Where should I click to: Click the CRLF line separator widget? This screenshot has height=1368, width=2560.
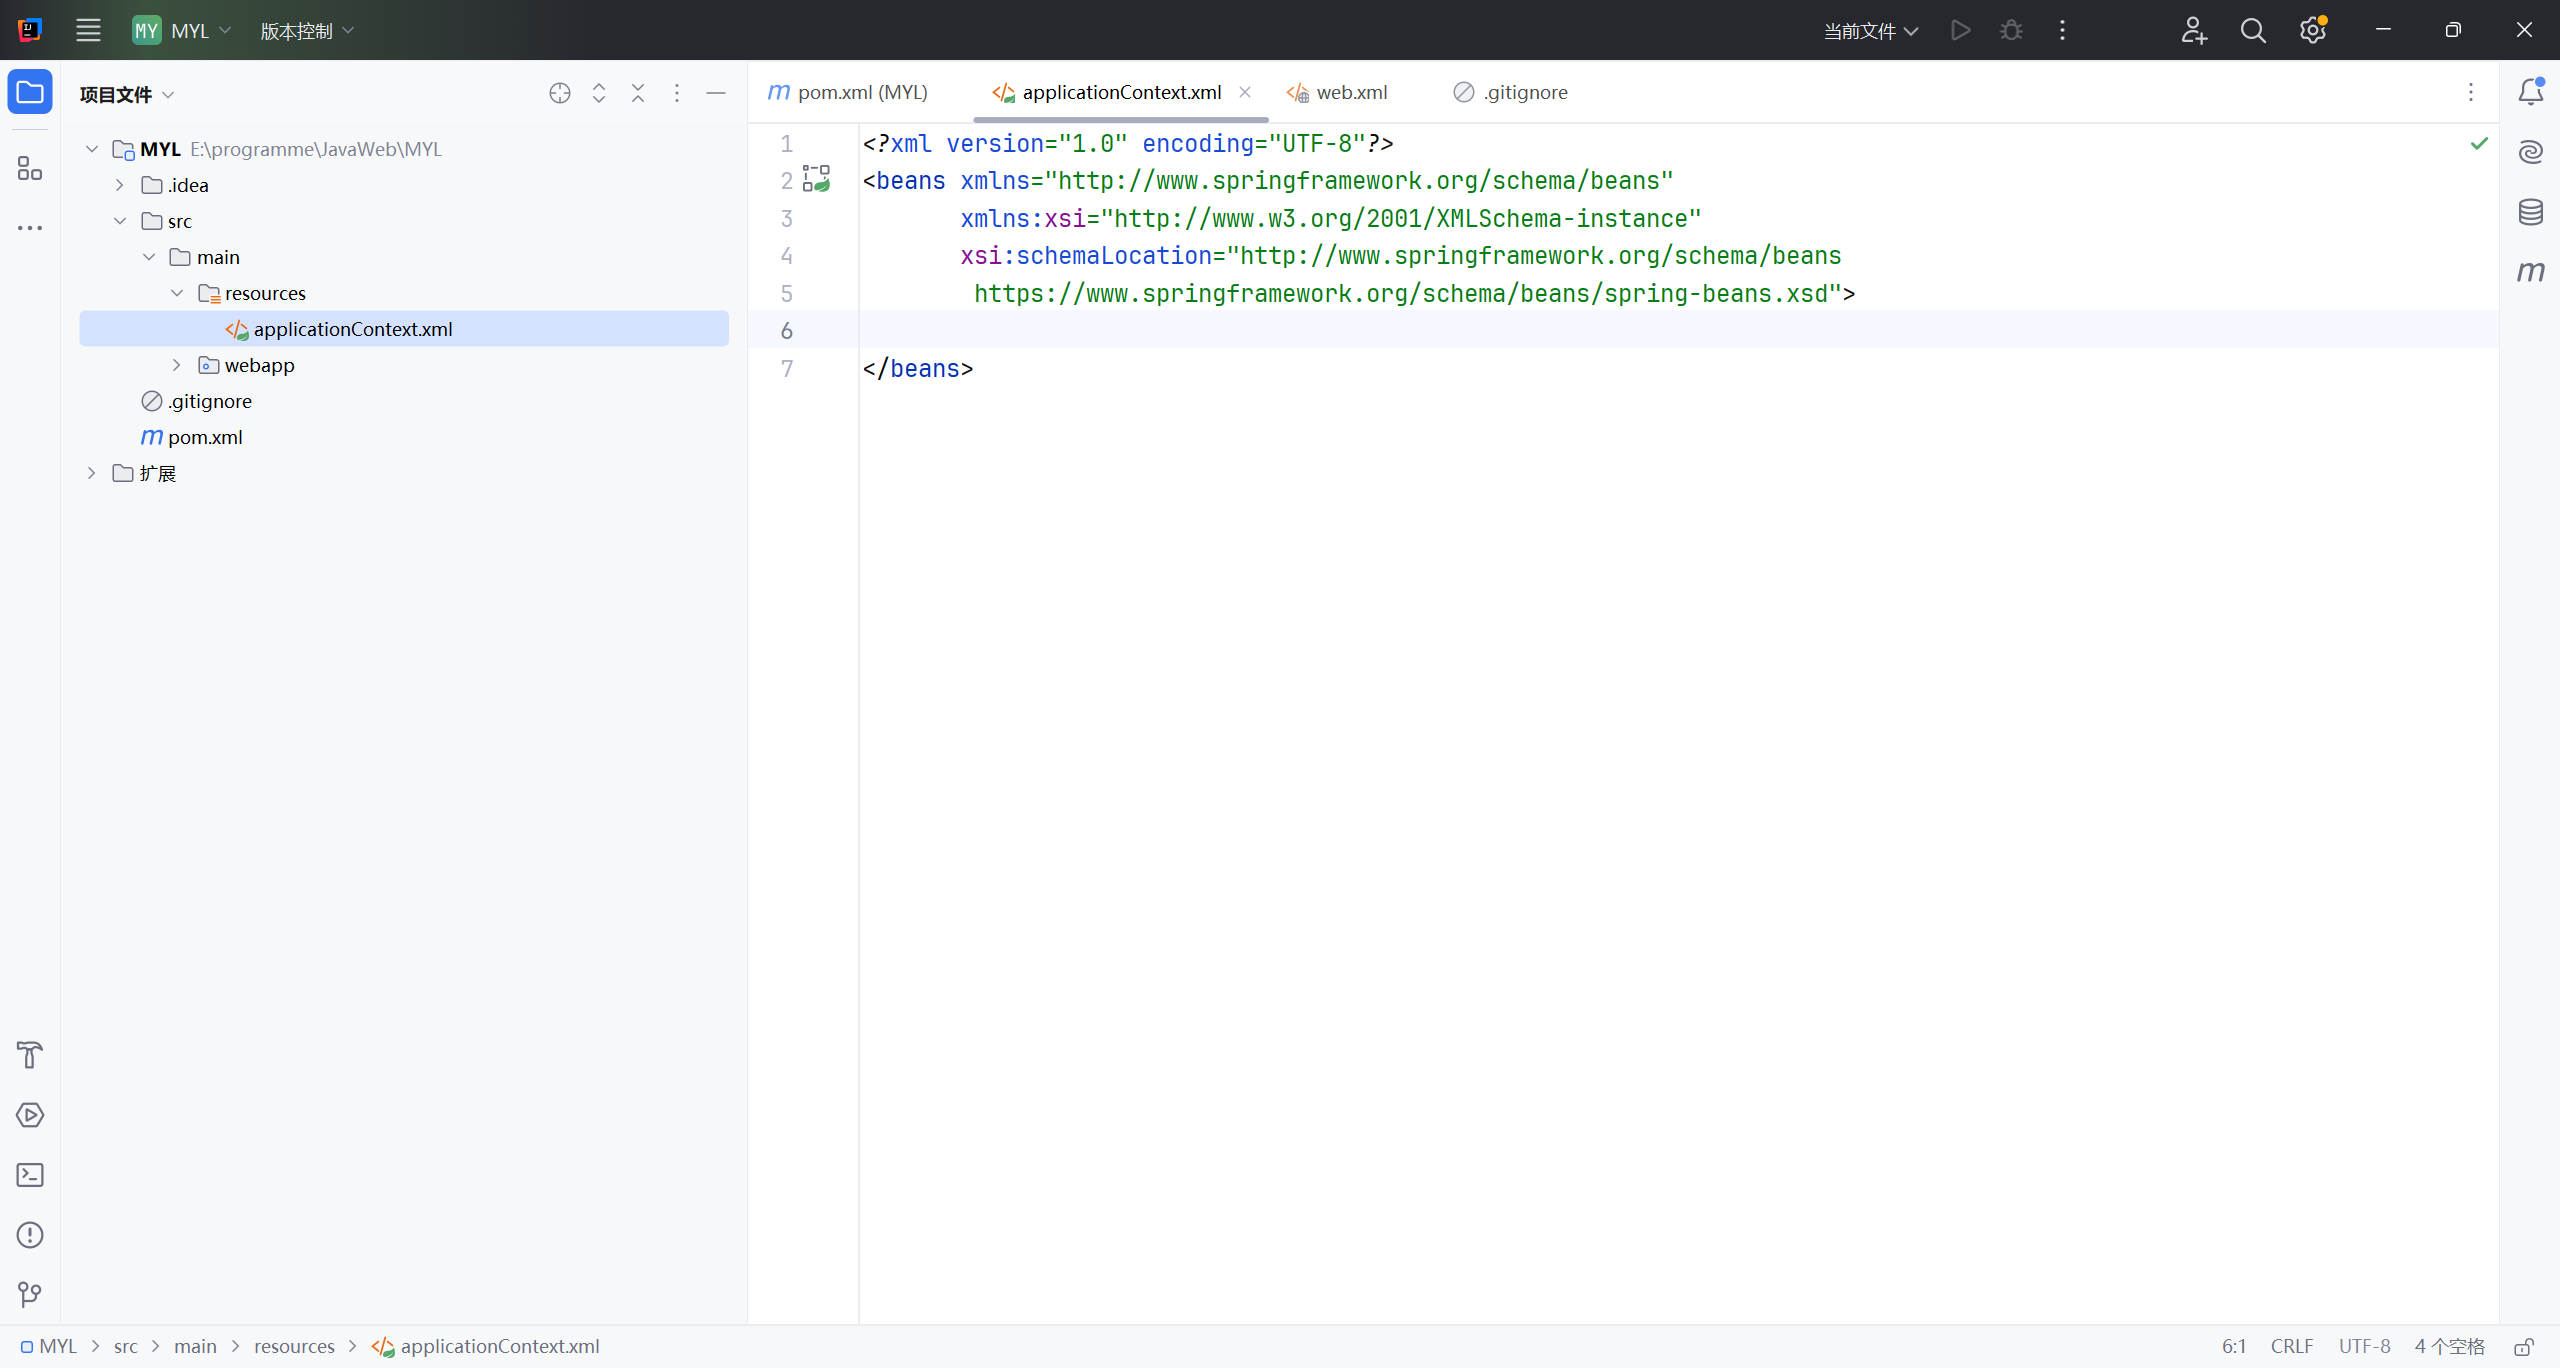tap(2291, 1347)
